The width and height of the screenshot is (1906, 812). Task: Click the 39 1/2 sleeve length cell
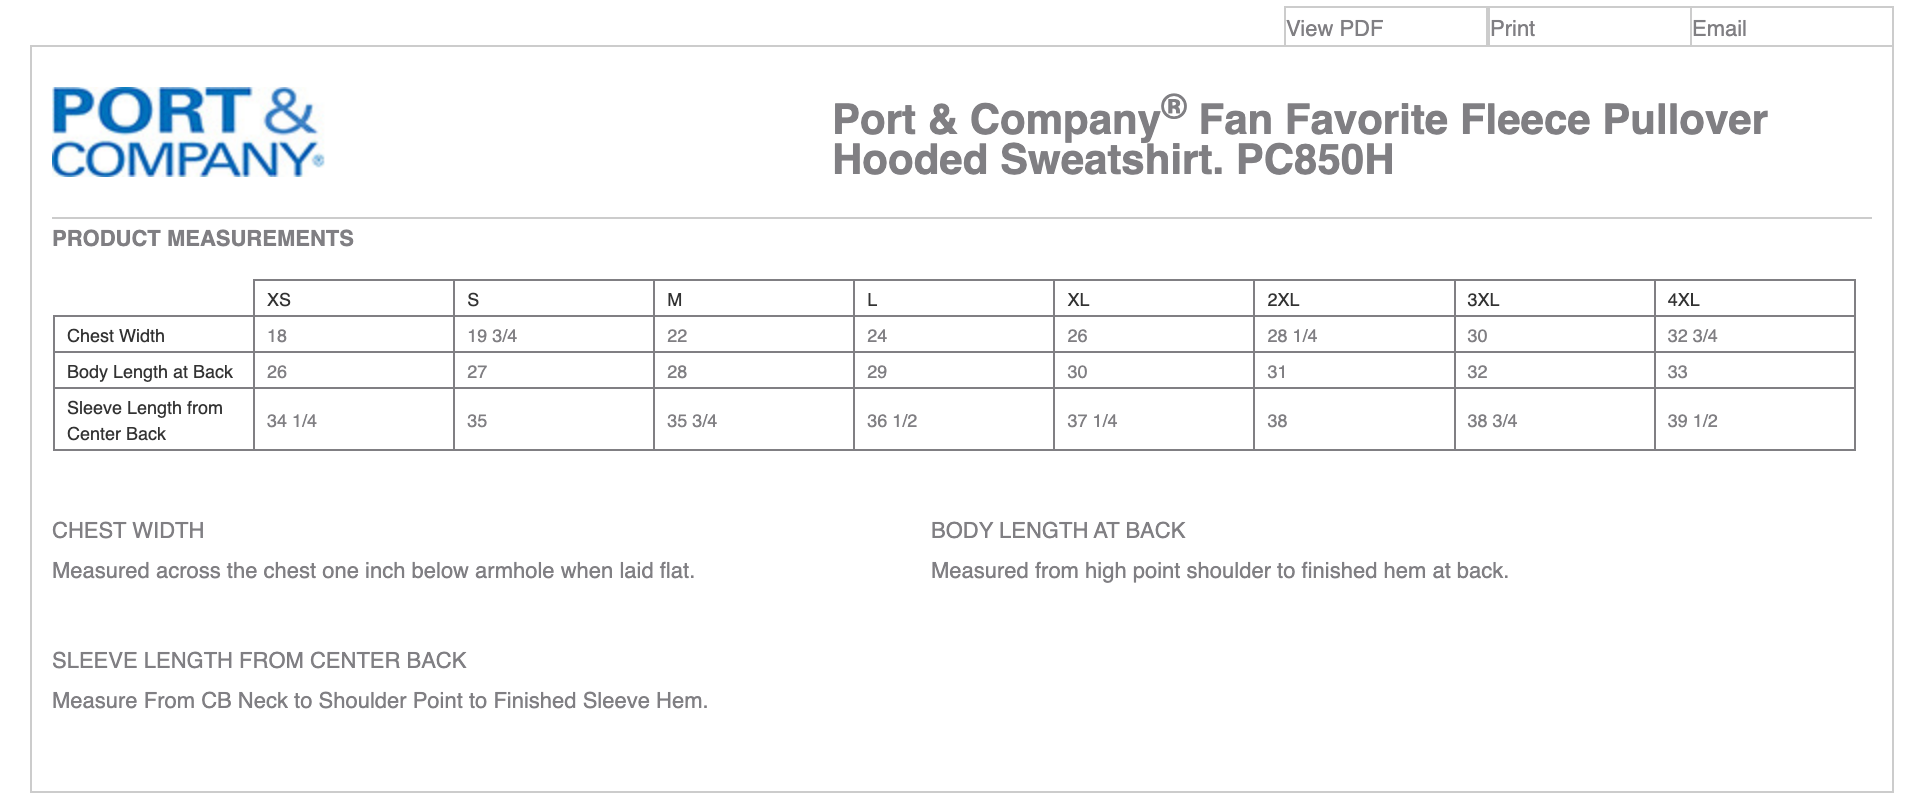1692,421
